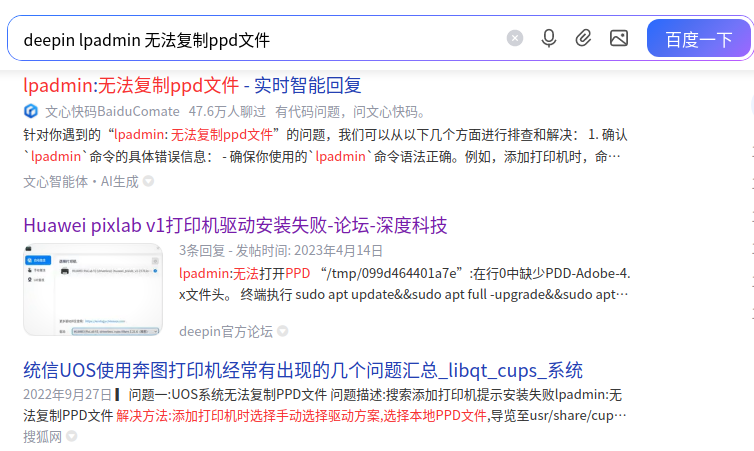Viewport: 754px width, 451px height.
Task: Open image search via the picture icon
Action: (x=619, y=38)
